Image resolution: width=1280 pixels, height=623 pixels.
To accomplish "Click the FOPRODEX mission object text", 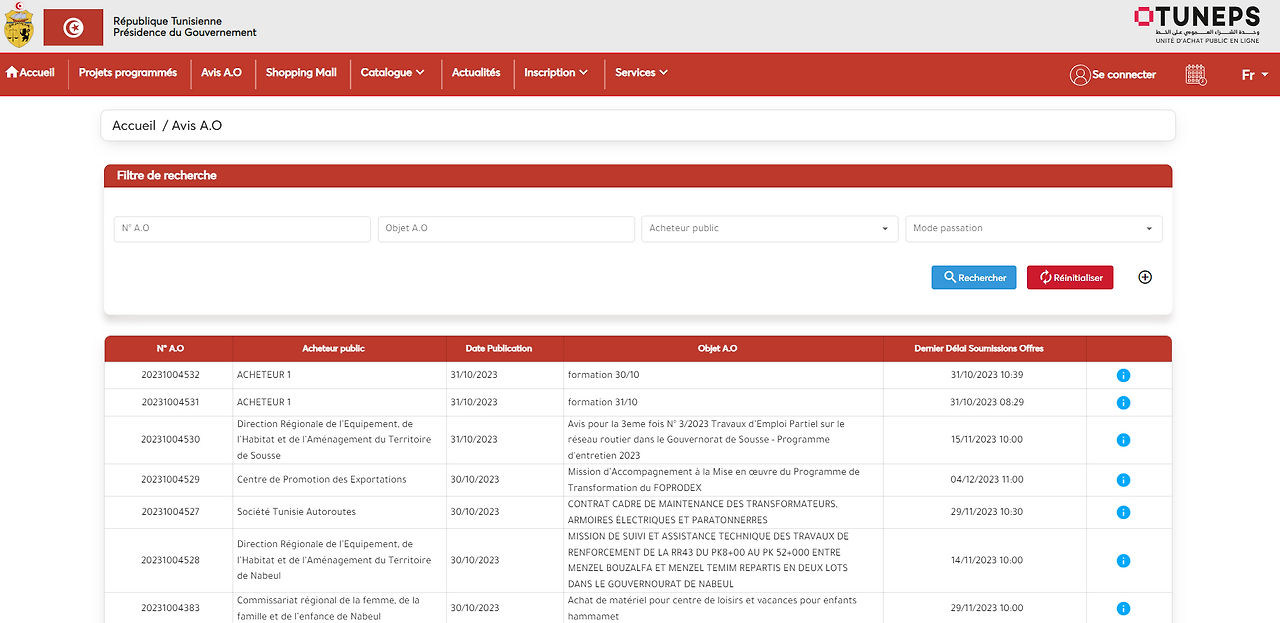I will [713, 480].
